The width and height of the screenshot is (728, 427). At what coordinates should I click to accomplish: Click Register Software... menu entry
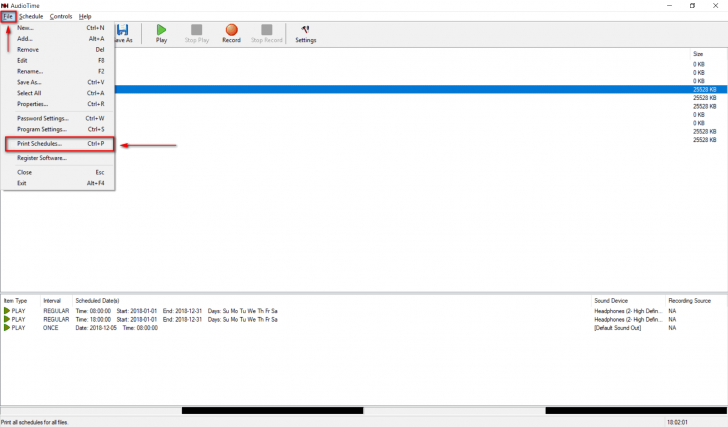pos(58,158)
